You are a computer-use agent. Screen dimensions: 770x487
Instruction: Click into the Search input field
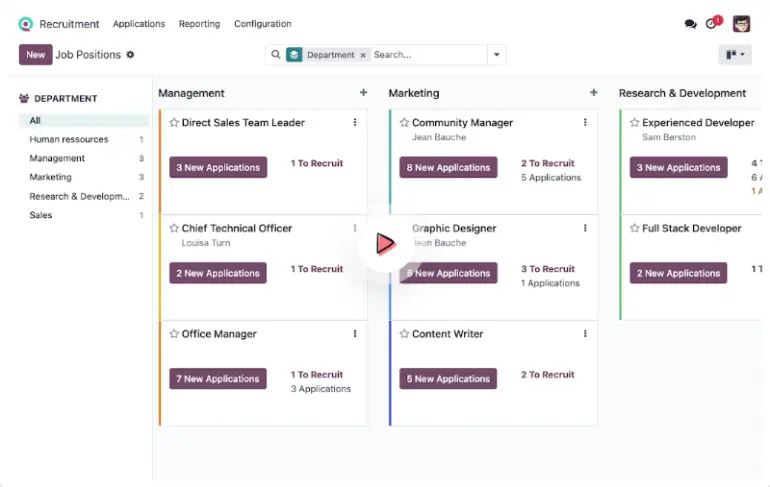point(427,55)
